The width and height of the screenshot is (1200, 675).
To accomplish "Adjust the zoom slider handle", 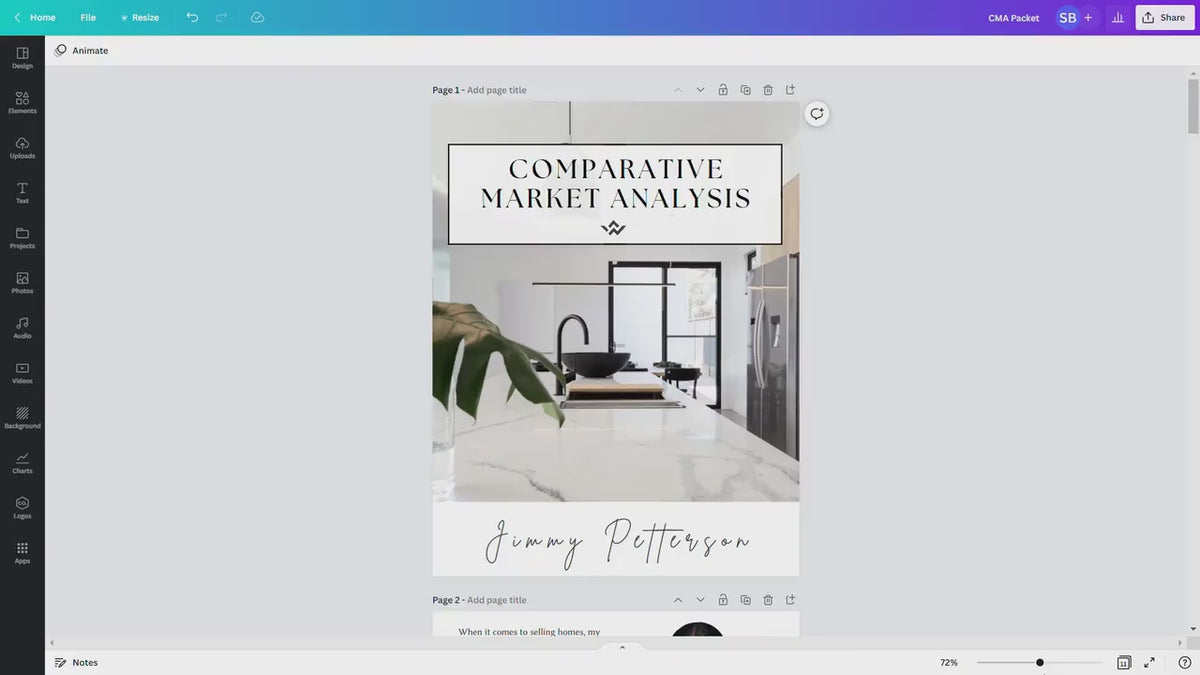I will 1040,662.
